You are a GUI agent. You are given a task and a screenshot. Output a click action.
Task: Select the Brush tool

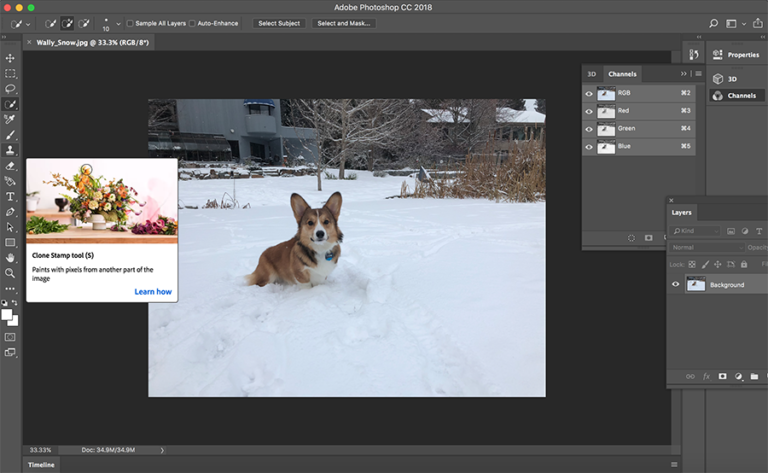(10, 135)
